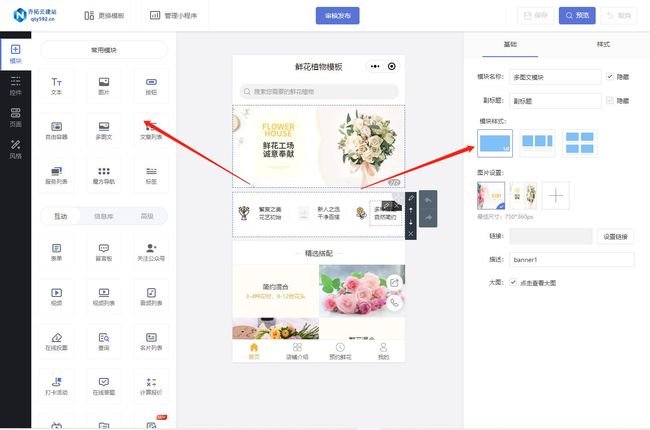Select the 互动 module category tab
Viewport: 650px width, 430px height.
pyautogui.click(x=61, y=216)
